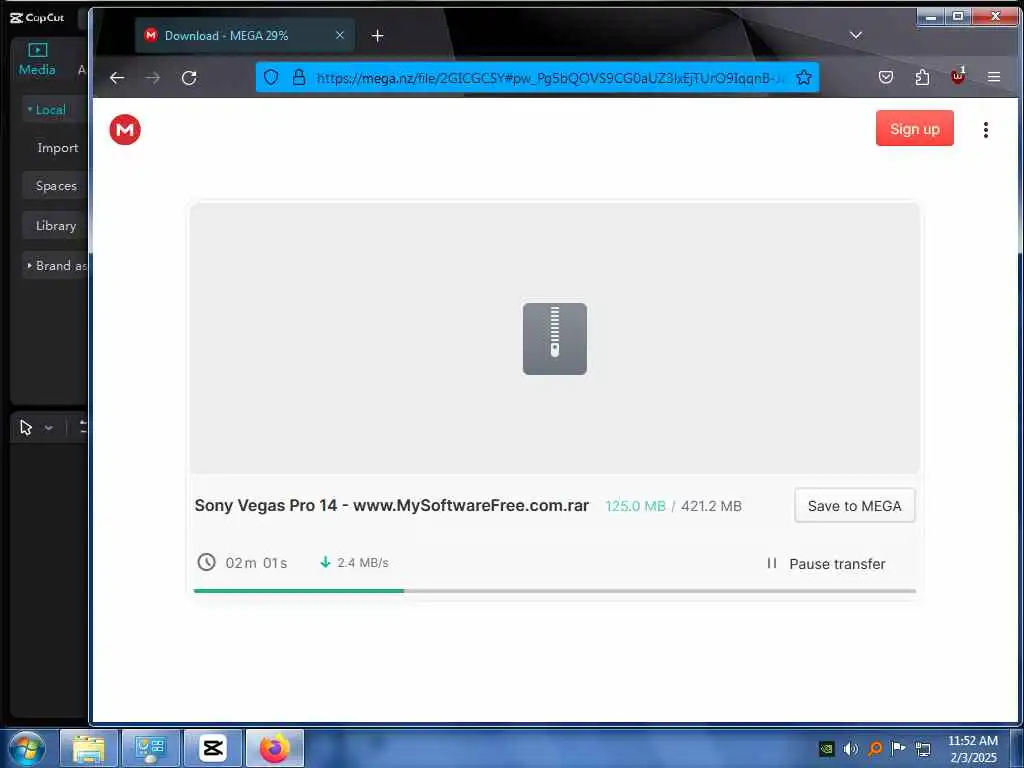Image resolution: width=1024 pixels, height=768 pixels.
Task: Click the 11:52 AM system clock
Action: pyautogui.click(x=972, y=741)
